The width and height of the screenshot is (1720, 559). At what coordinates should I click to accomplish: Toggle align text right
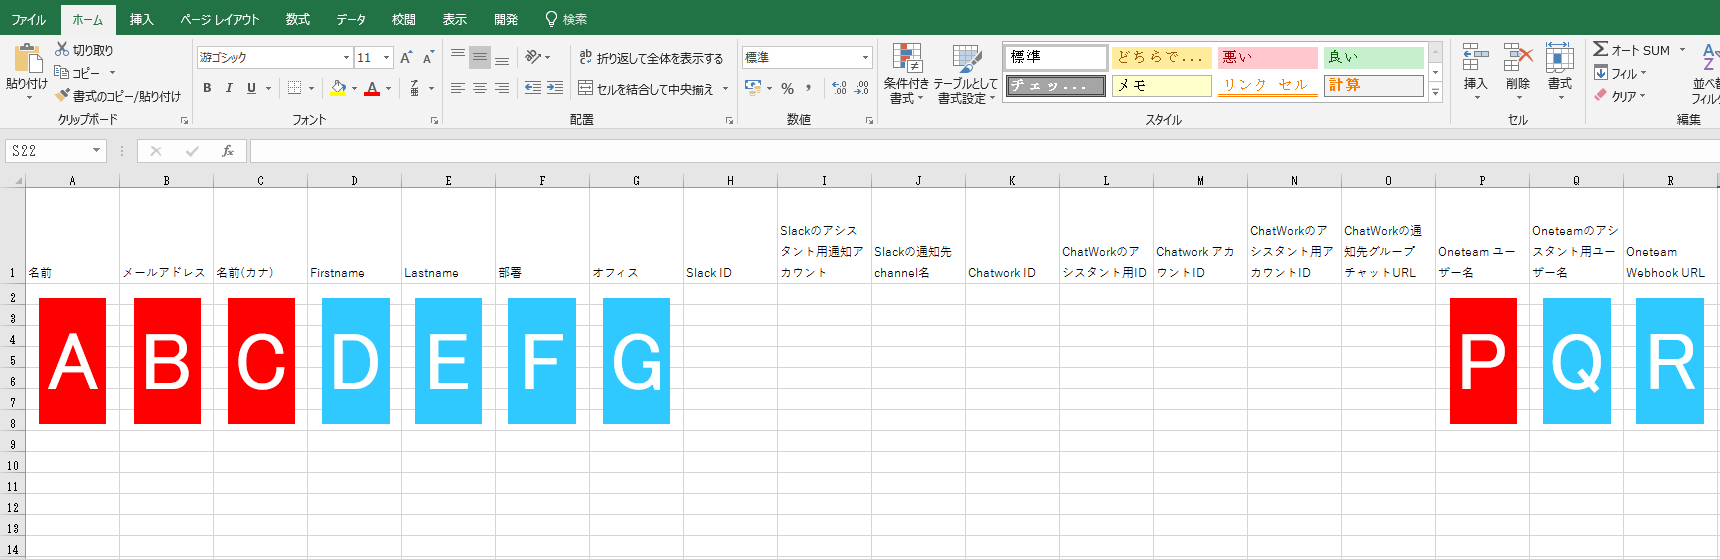(x=502, y=88)
